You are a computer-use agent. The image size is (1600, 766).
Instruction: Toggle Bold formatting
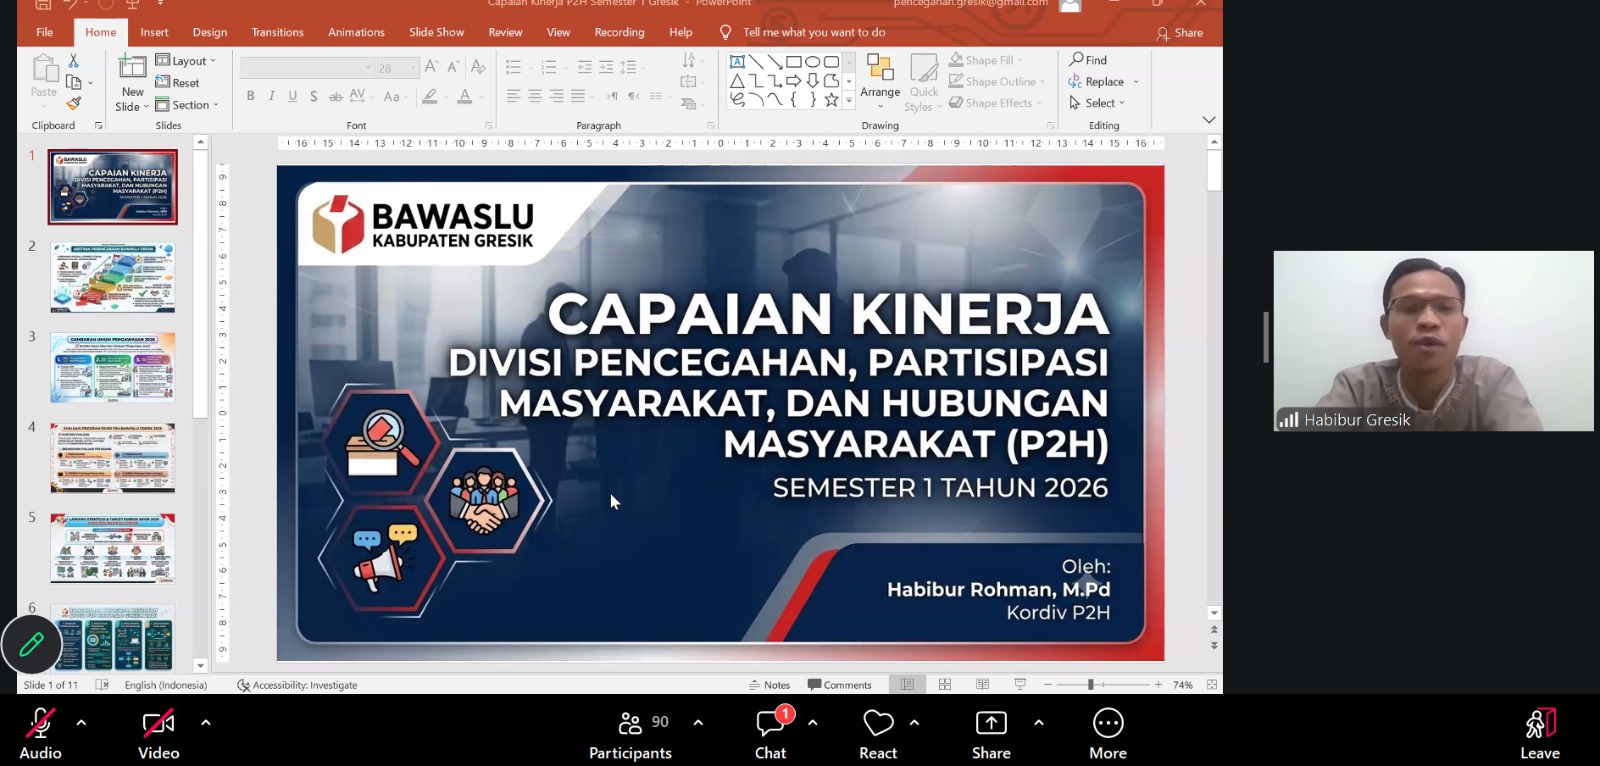[x=250, y=96]
